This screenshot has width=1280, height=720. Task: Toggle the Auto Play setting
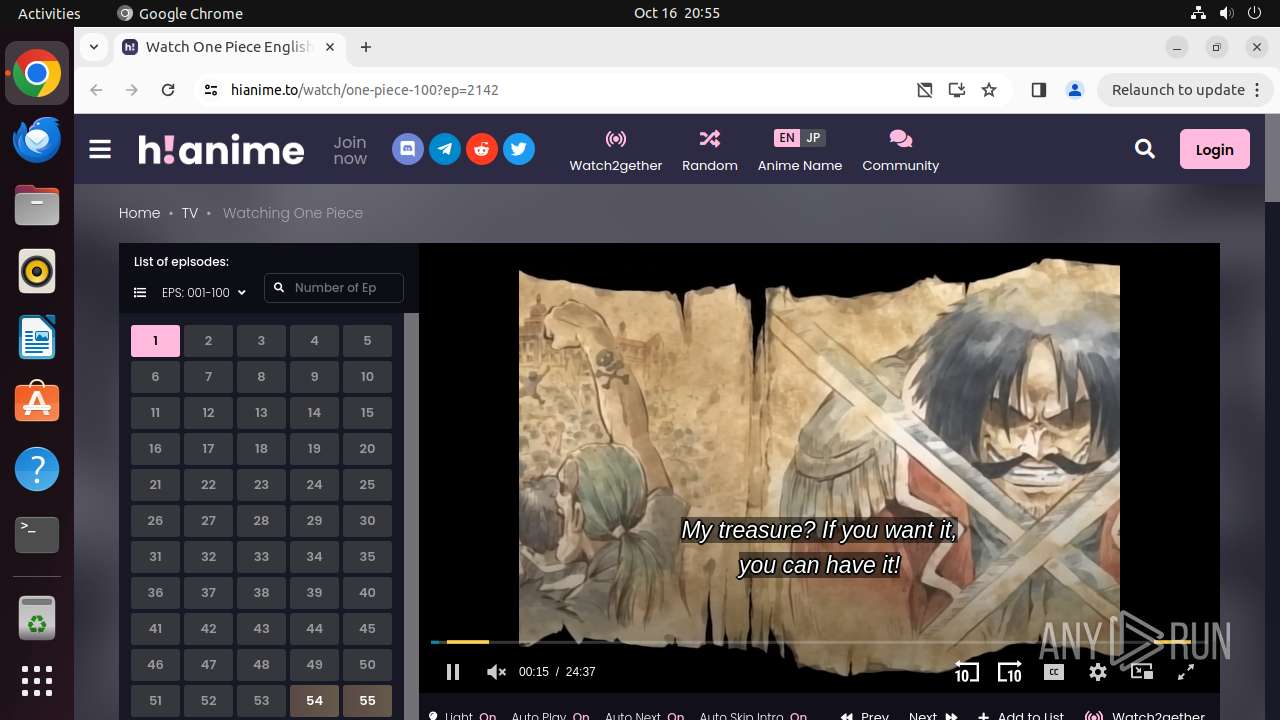551,716
